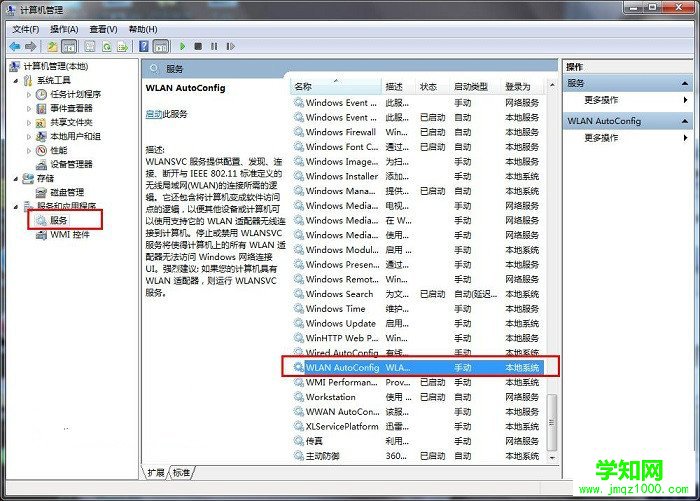Expand the 本地用户和组 node arrow
700x501 pixels.
[29, 137]
